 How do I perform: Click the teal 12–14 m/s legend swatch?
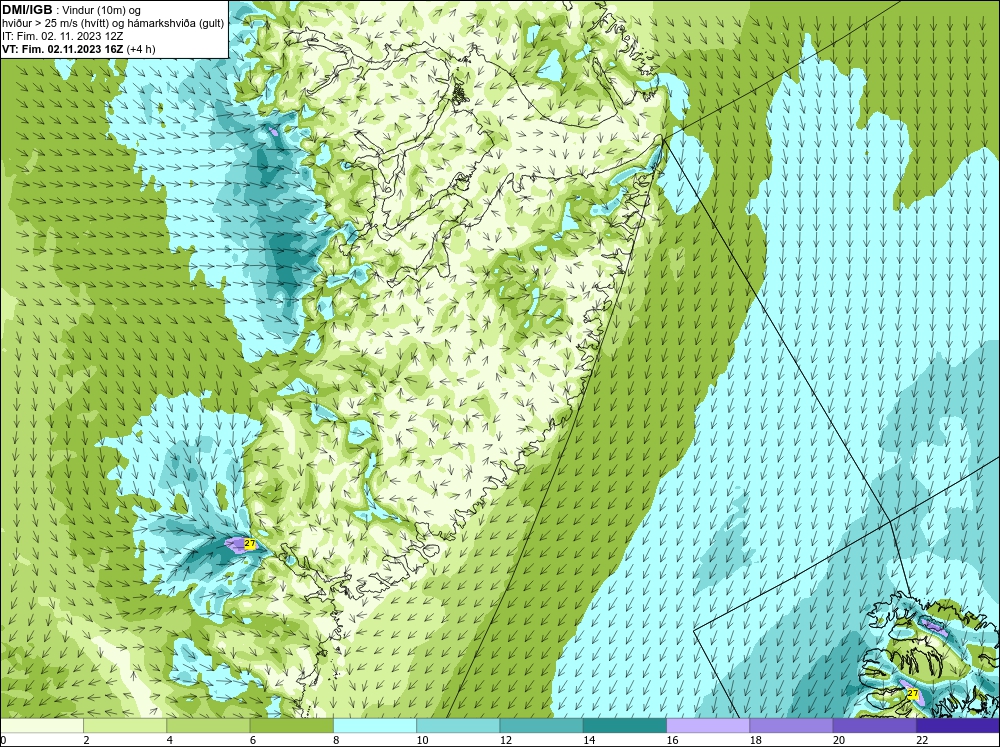541,725
